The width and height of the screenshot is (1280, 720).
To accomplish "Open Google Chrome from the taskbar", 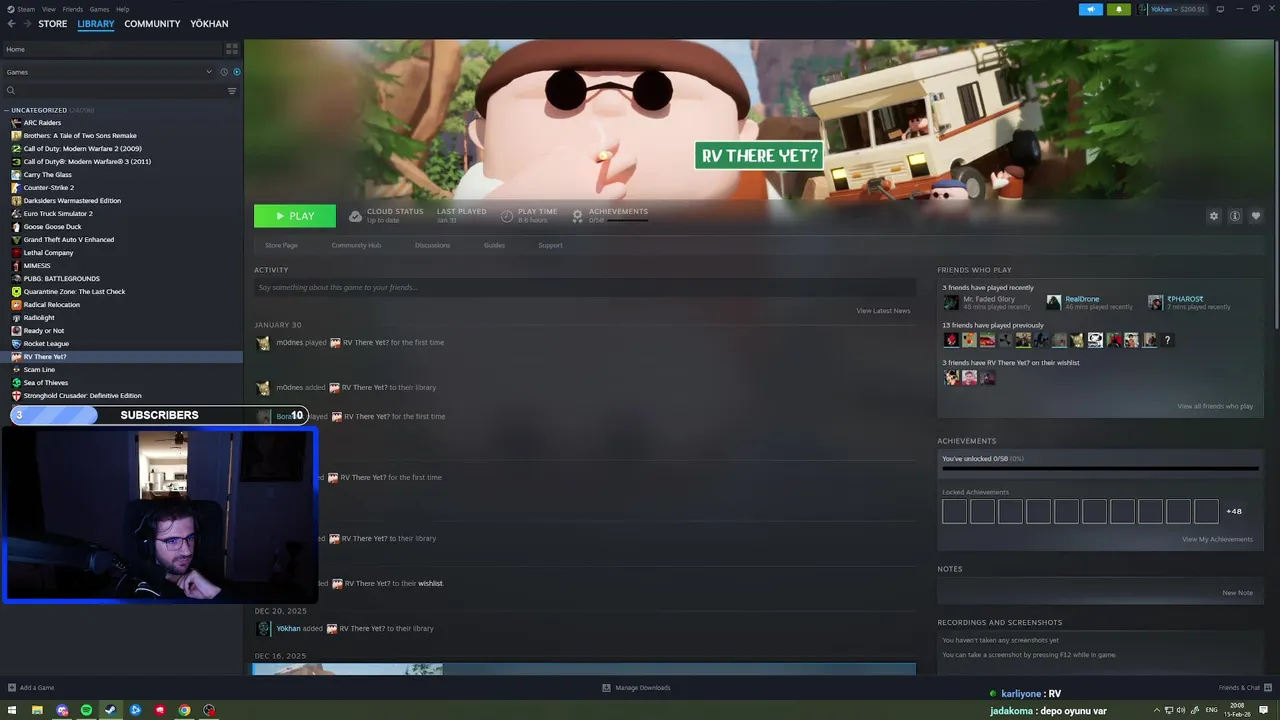I will pyautogui.click(x=184, y=710).
